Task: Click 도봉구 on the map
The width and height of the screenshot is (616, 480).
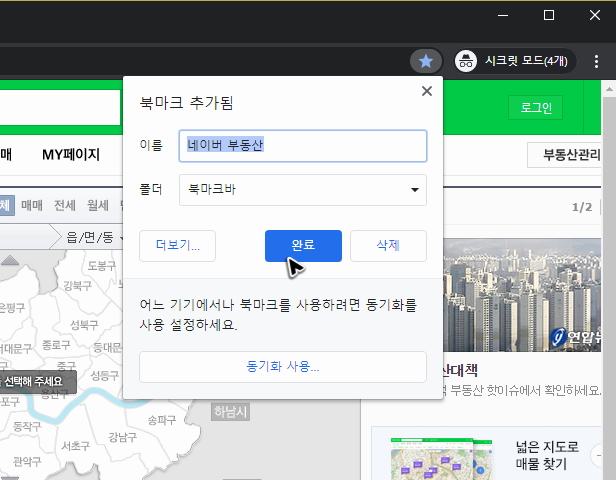Action: coord(101,266)
